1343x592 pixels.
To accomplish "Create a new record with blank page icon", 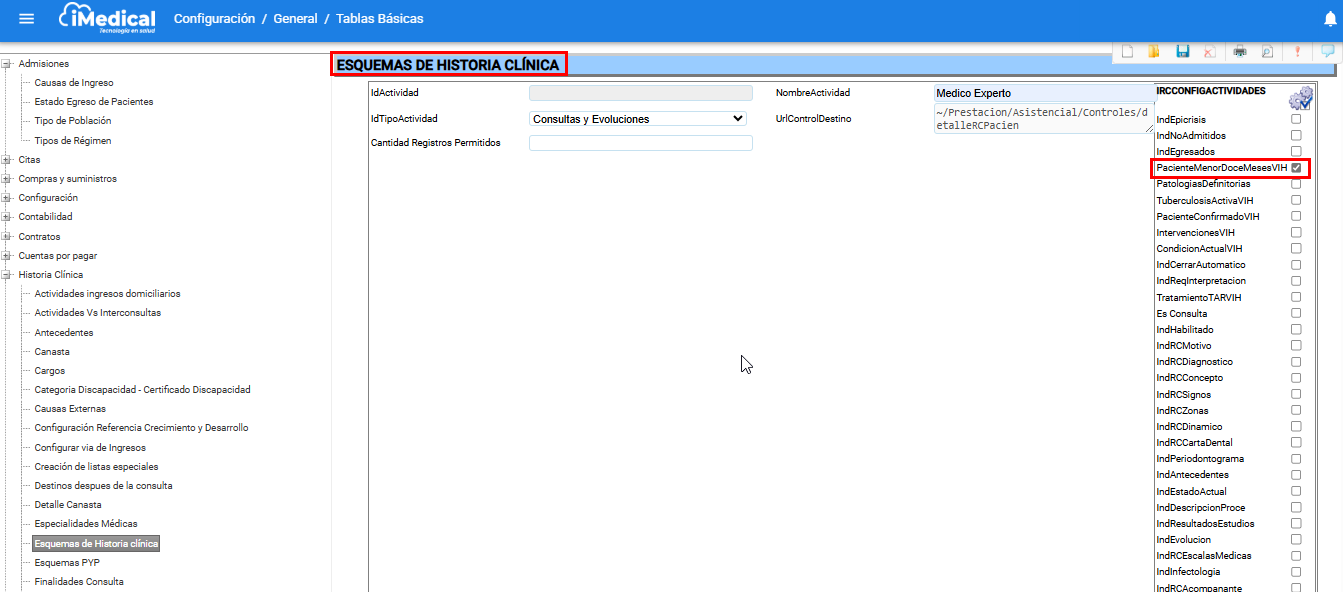I will point(1127,52).
